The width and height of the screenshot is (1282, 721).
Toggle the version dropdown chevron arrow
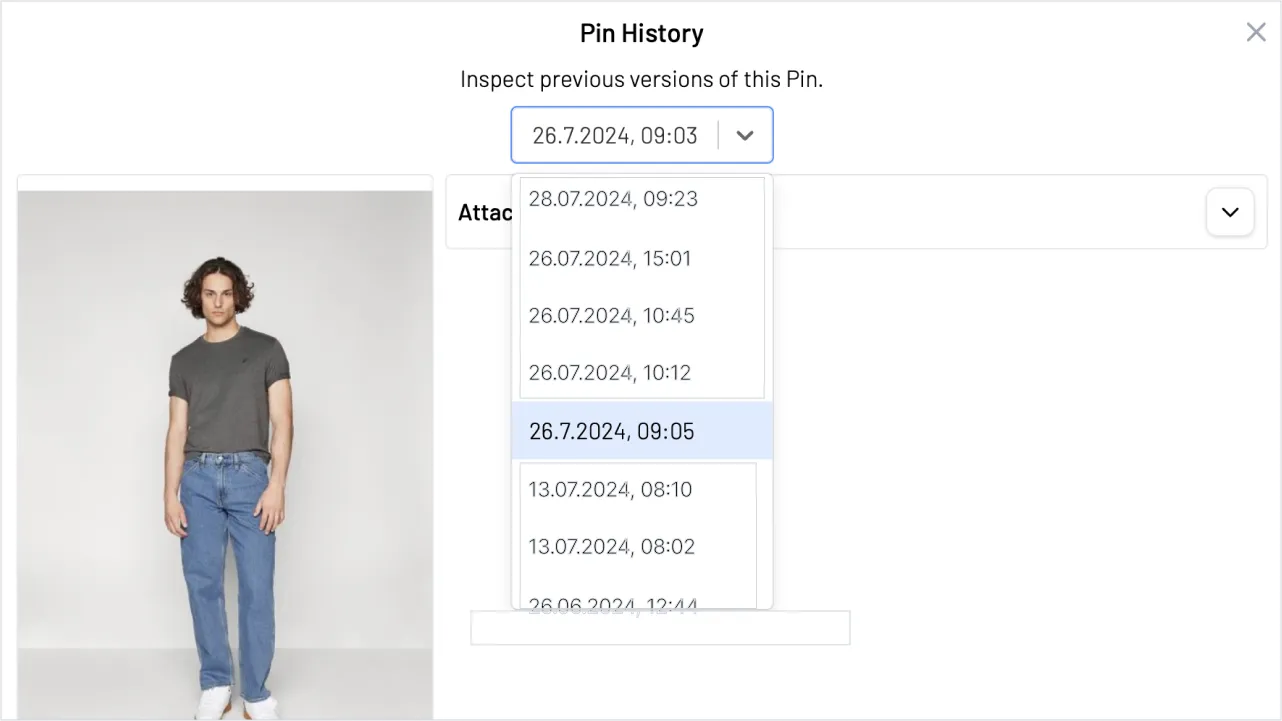[x=744, y=135]
